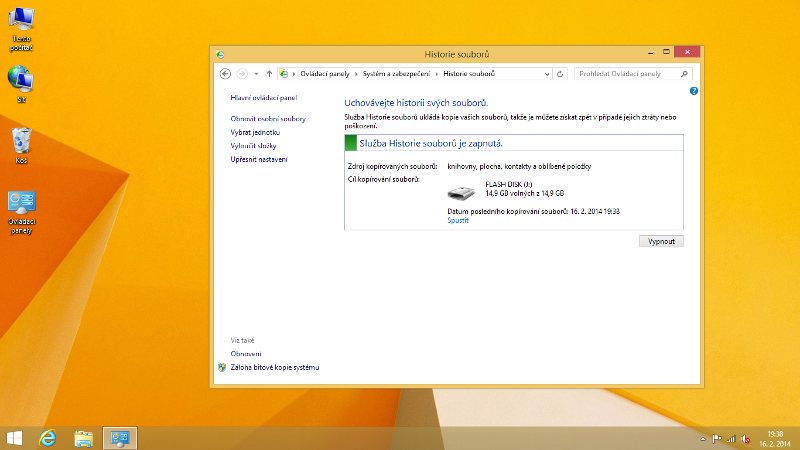Open the Koš recycle bin on desktop
The width and height of the screenshot is (800, 450).
click(21, 142)
